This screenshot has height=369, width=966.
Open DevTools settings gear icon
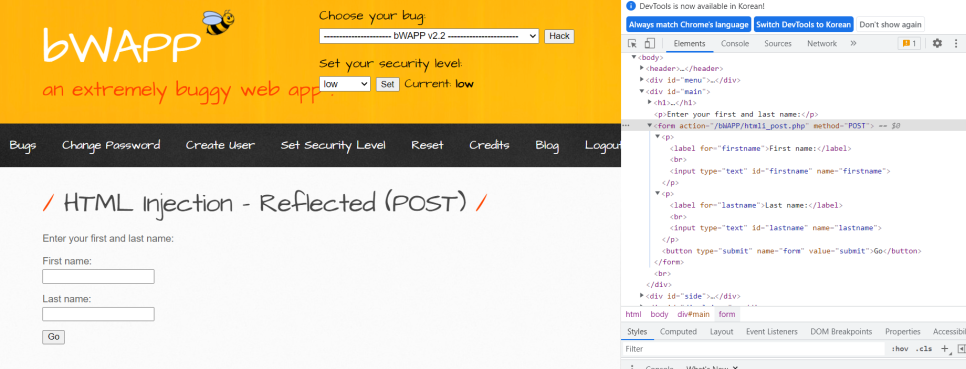937,44
